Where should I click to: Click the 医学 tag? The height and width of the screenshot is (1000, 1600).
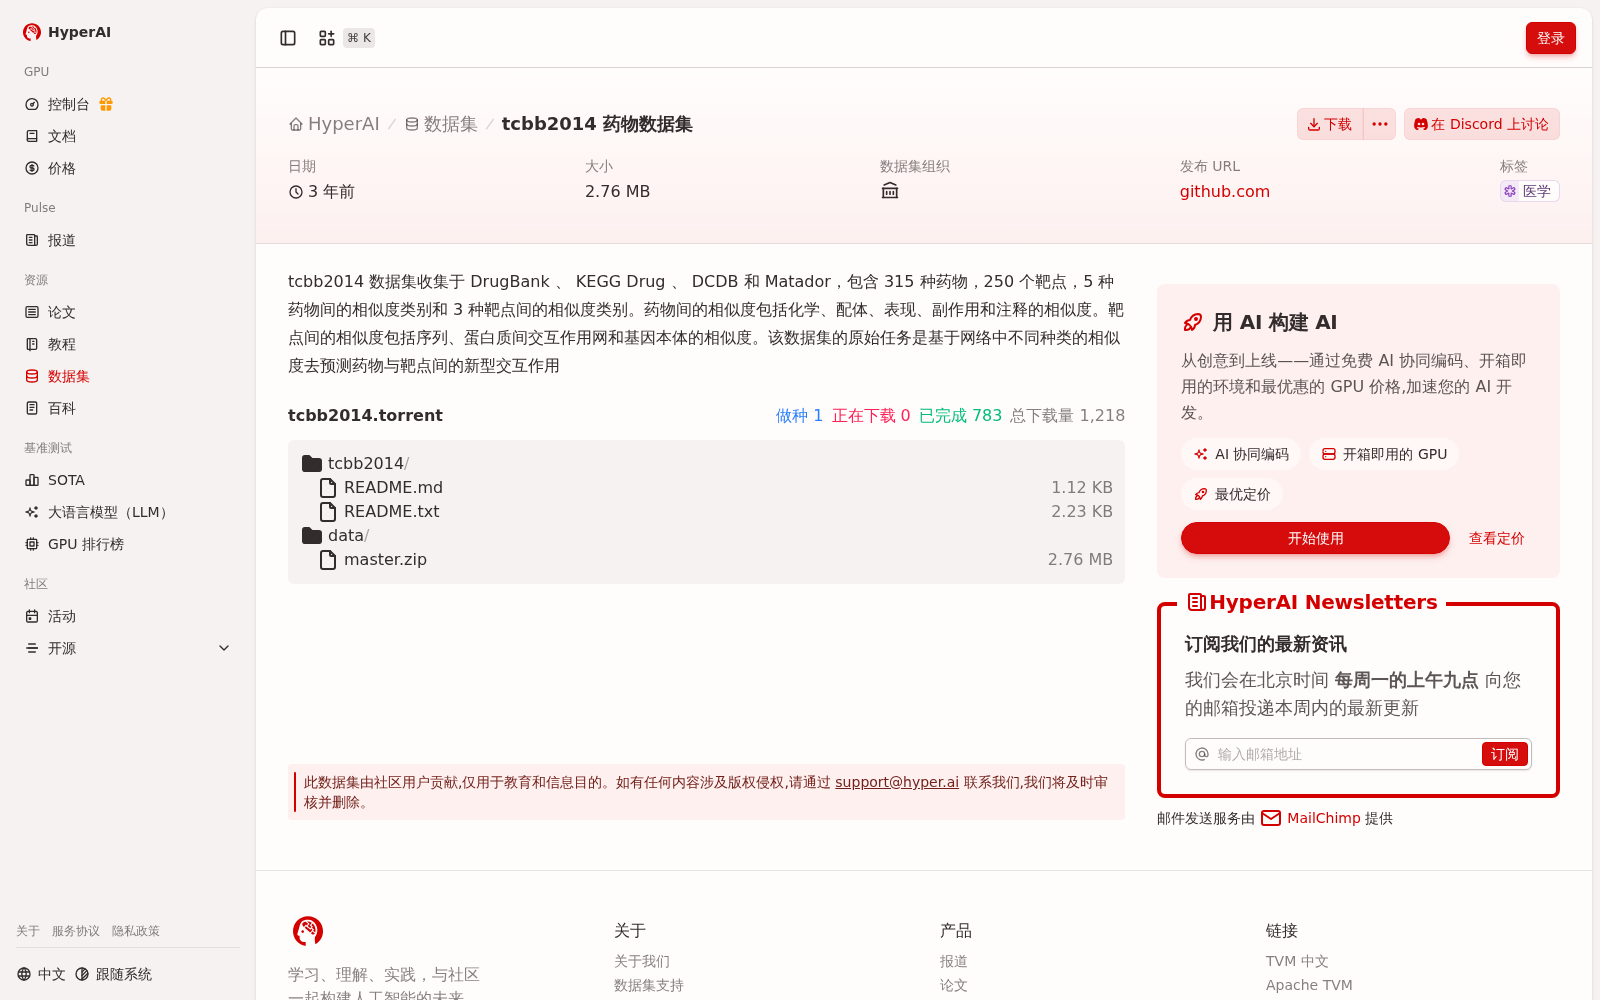(1529, 191)
